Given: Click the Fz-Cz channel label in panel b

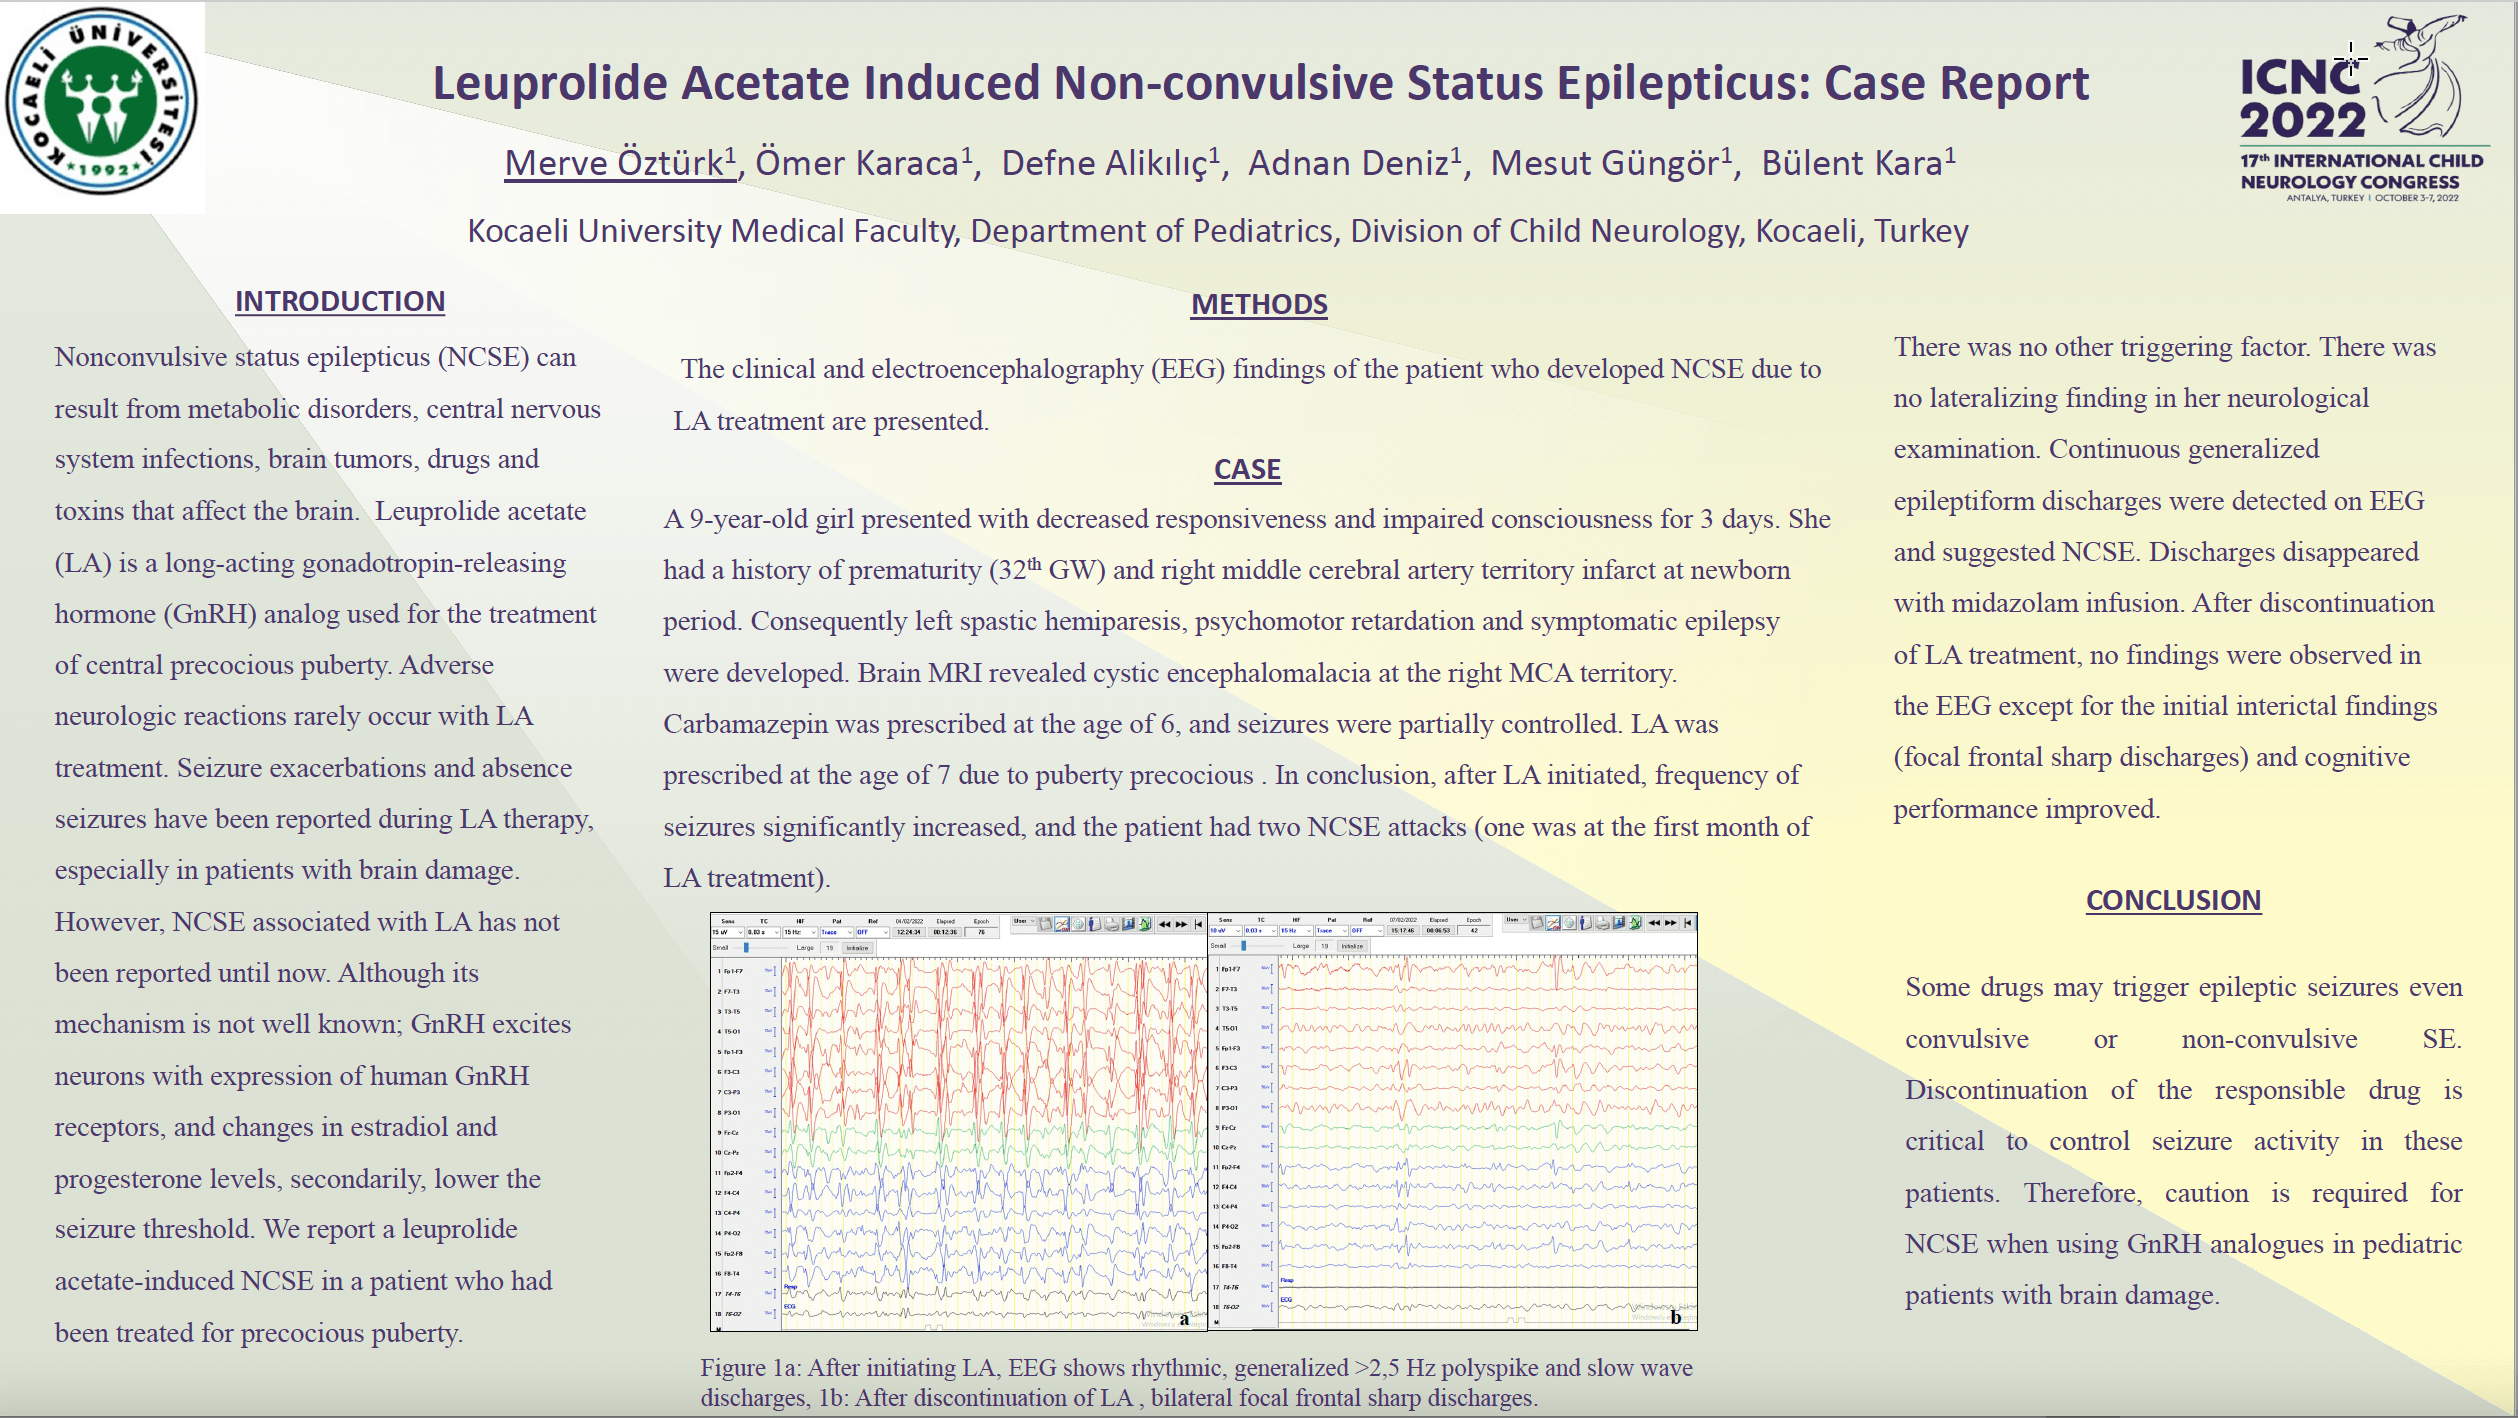Looking at the screenshot, I should pyautogui.click(x=1229, y=1127).
